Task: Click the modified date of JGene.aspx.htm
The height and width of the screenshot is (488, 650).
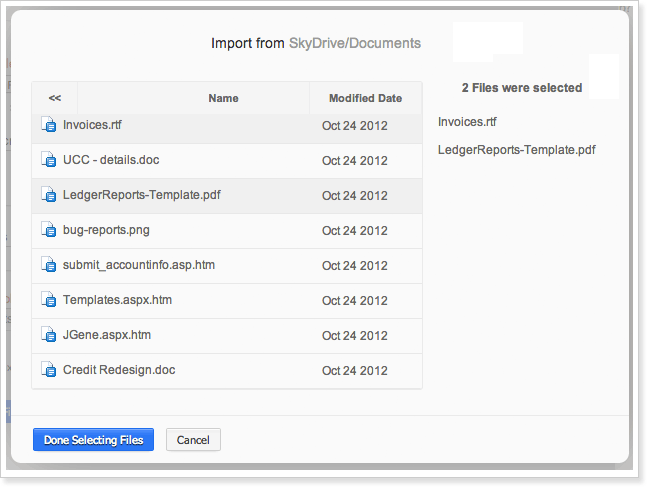Action: [x=355, y=335]
